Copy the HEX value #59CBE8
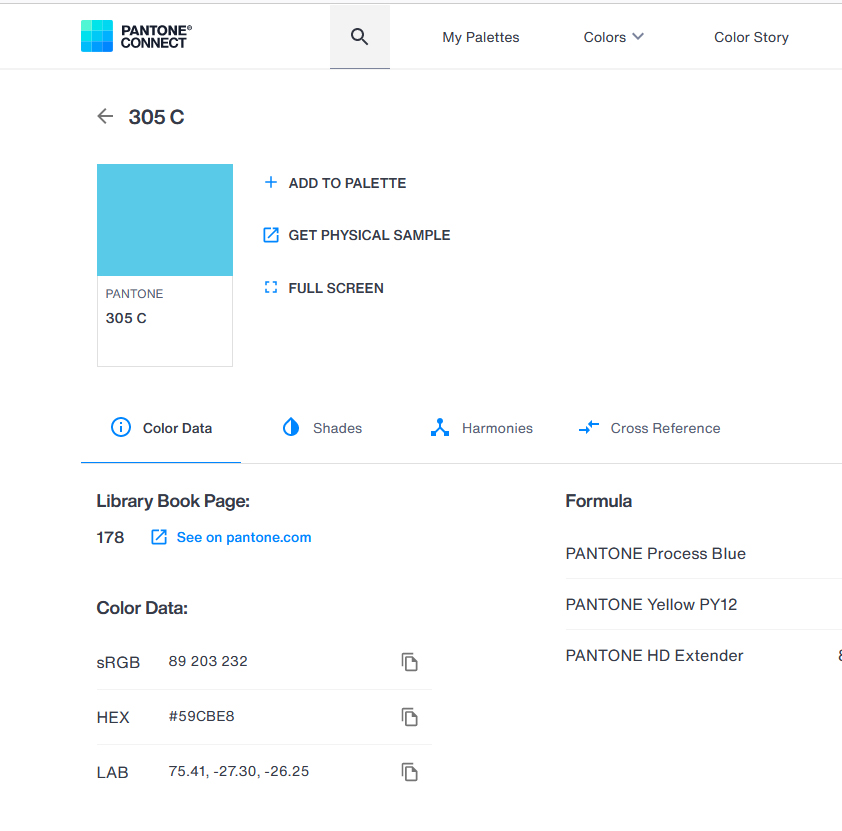The width and height of the screenshot is (842, 831). pos(409,717)
